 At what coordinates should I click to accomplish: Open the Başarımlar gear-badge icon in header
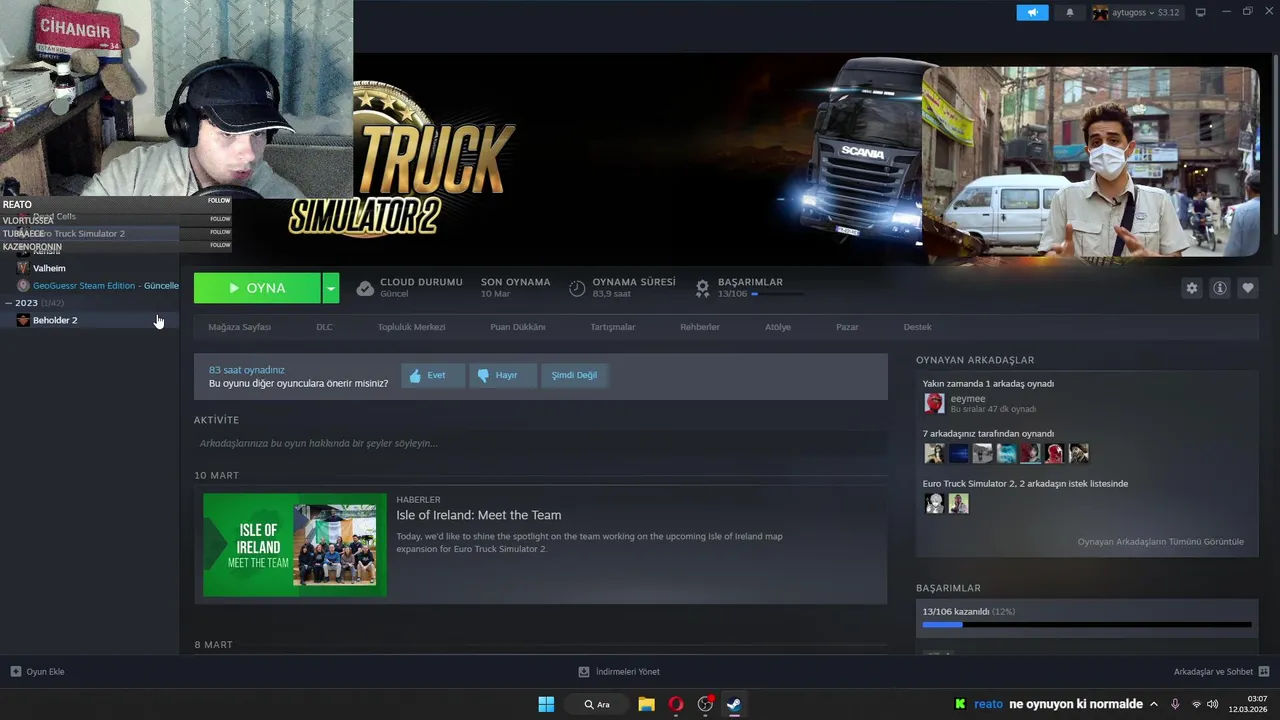(702, 288)
